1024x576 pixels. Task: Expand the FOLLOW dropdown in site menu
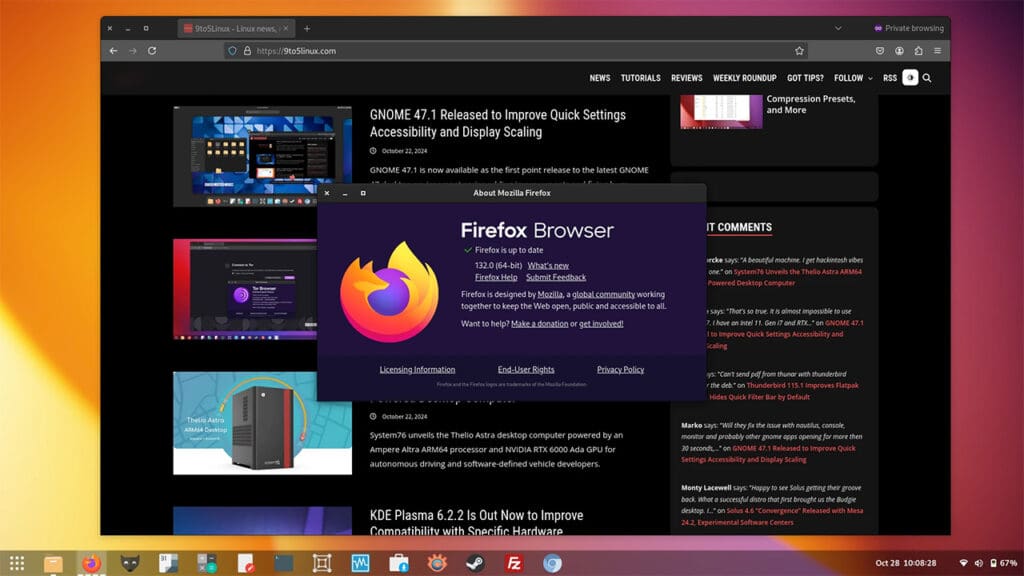pos(853,78)
